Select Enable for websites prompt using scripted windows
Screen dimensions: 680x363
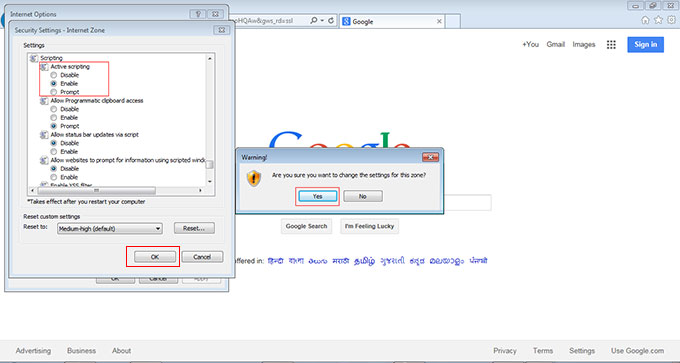click(x=54, y=177)
